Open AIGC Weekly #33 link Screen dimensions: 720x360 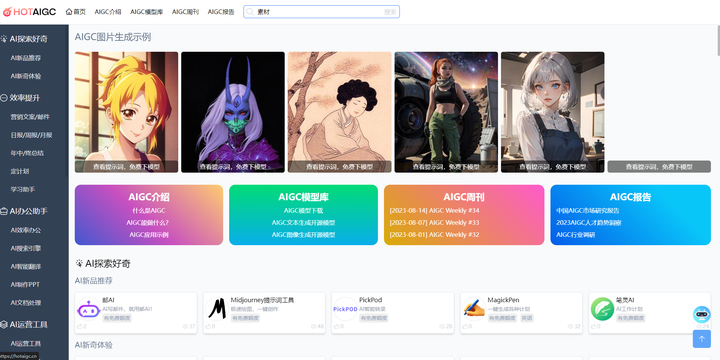pyautogui.click(x=434, y=223)
